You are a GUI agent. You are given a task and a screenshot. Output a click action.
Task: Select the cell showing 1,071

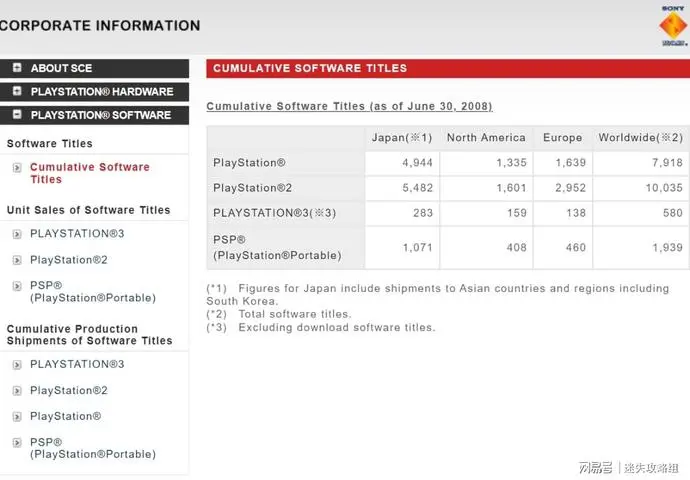[x=402, y=248]
